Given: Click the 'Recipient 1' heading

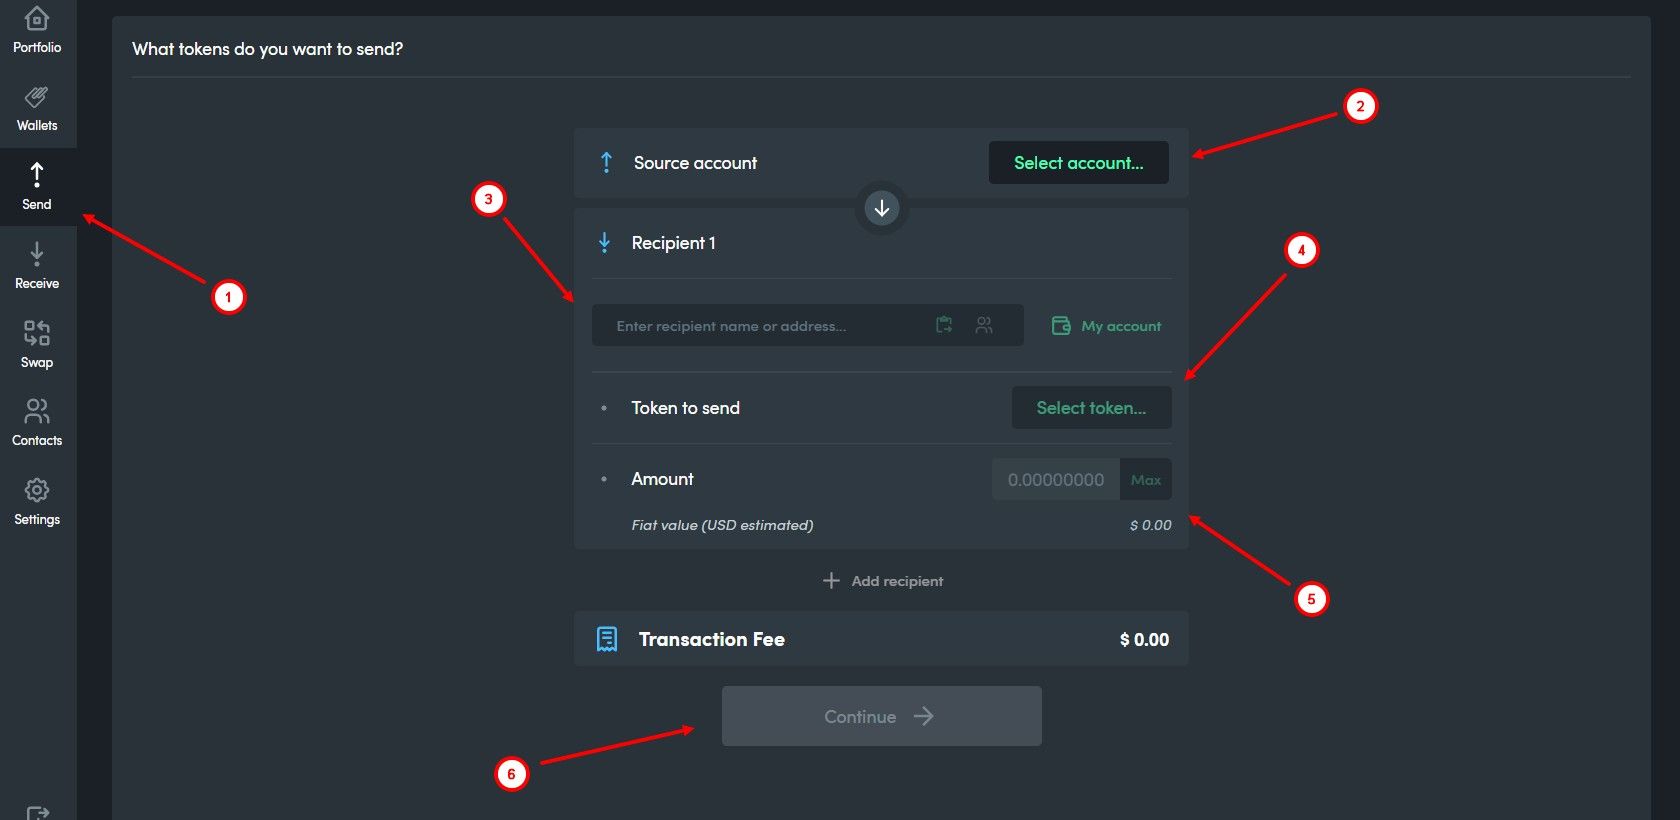Looking at the screenshot, I should pyautogui.click(x=673, y=242).
